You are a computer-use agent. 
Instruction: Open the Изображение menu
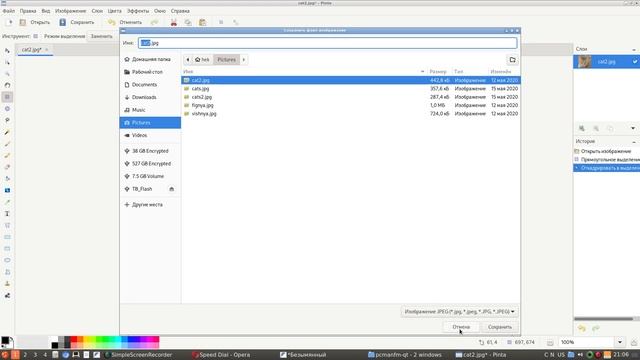click(71, 11)
